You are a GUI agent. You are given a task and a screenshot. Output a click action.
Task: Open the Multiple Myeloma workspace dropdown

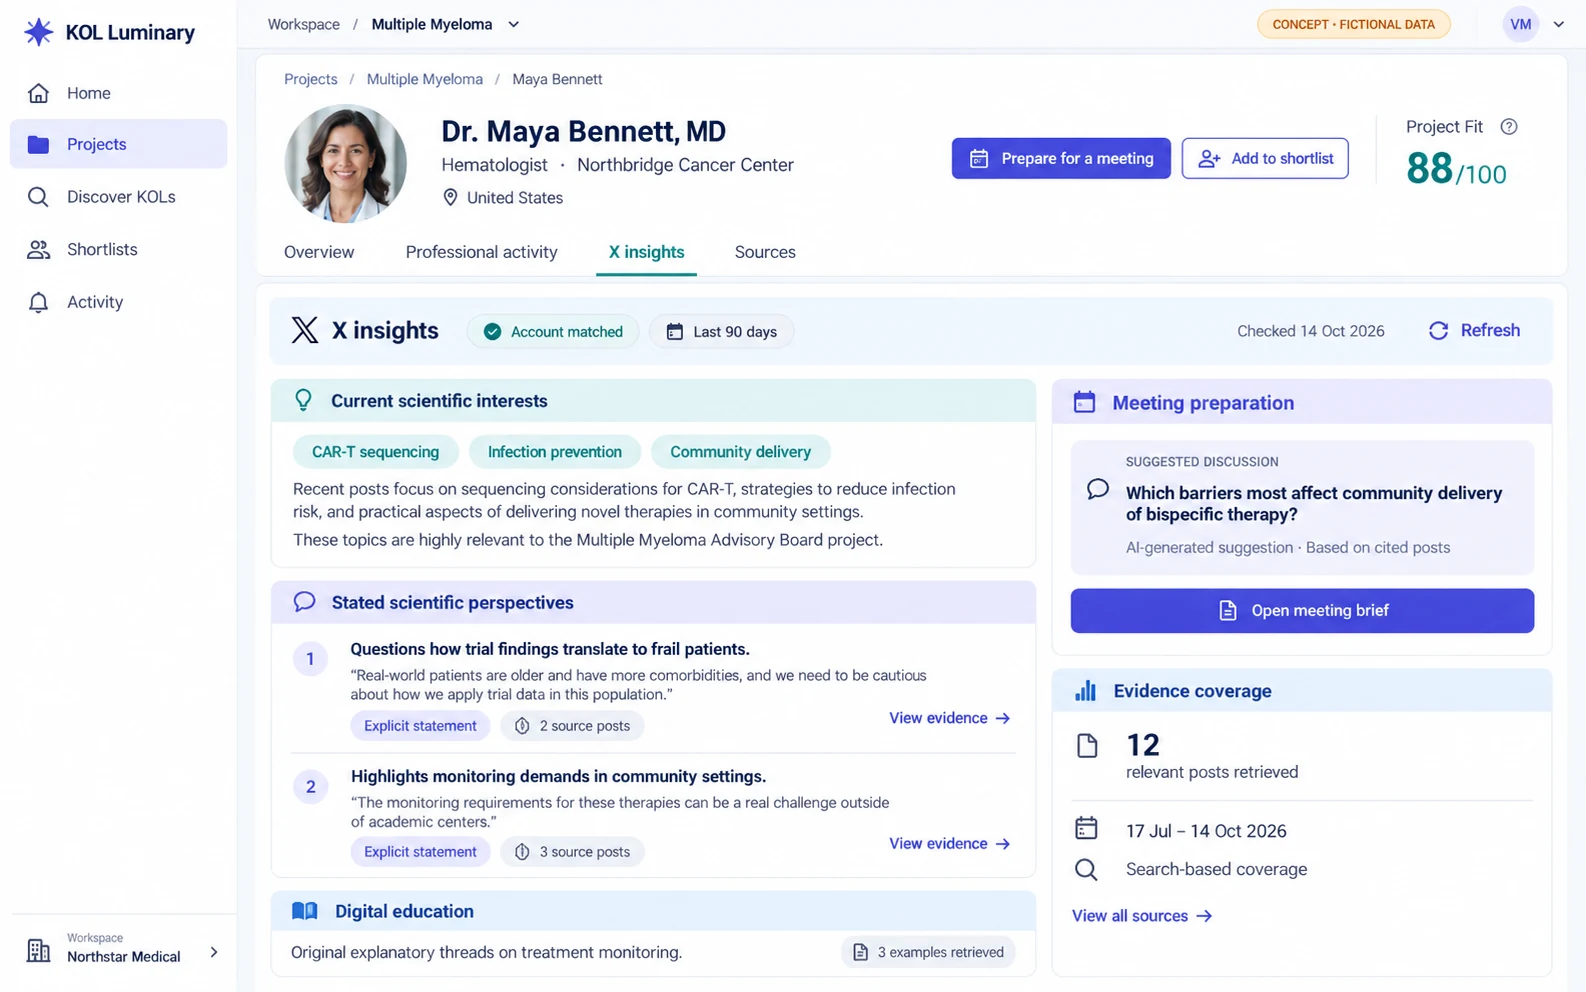click(445, 24)
